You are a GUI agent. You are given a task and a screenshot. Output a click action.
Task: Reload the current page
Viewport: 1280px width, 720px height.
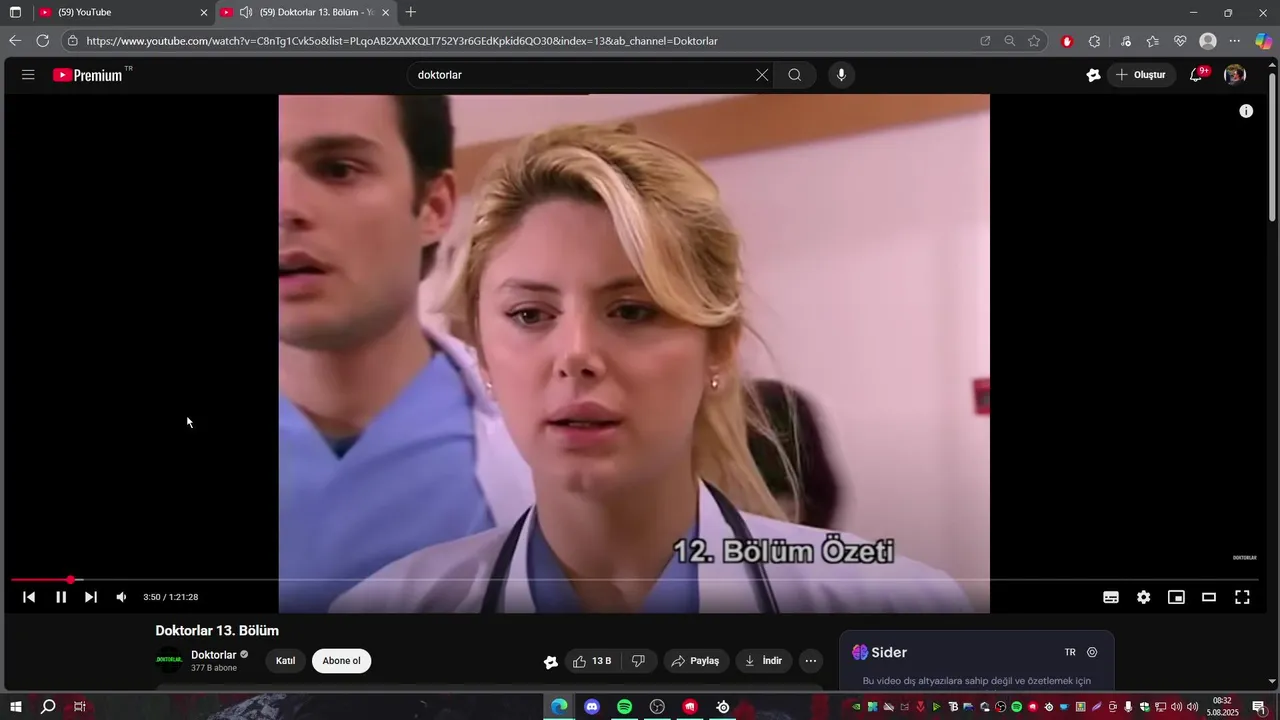point(42,41)
